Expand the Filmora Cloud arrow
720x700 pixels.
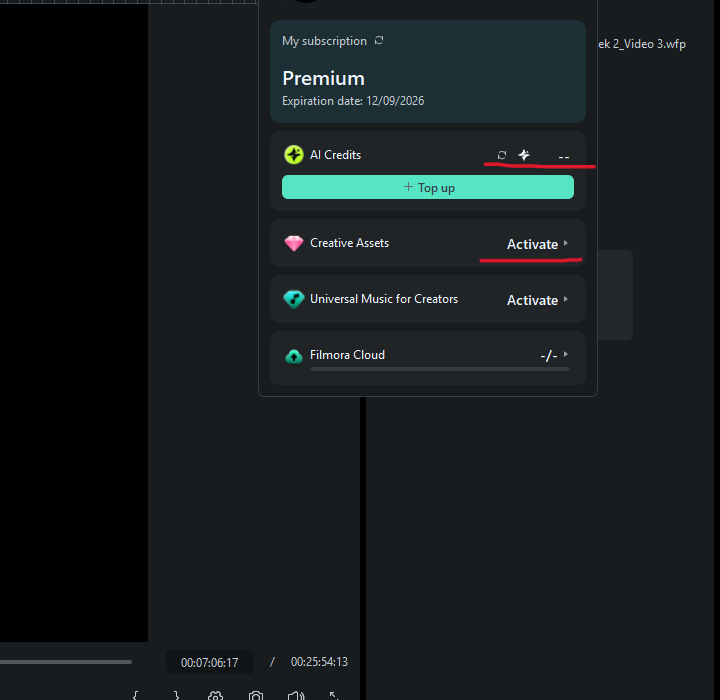pos(566,355)
